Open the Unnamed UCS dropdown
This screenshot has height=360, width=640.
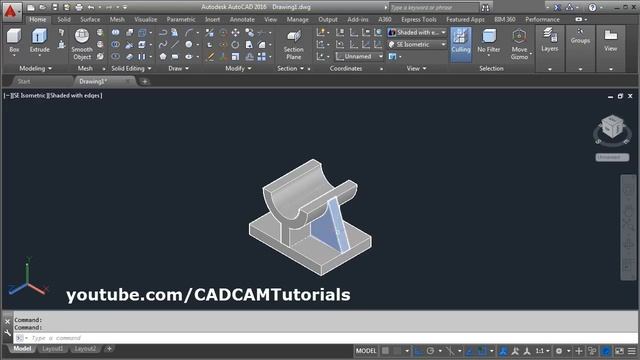[x=359, y=56]
